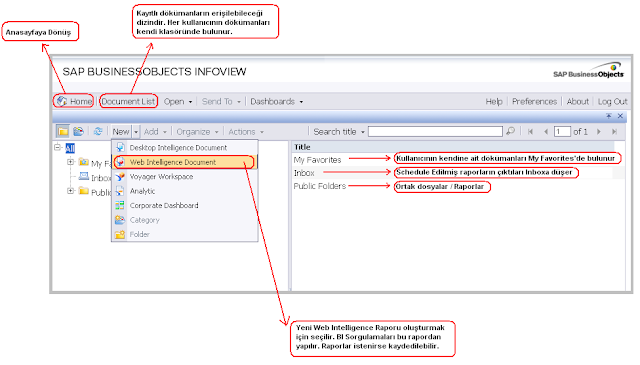This screenshot has height=365, width=640.
Task: Click the Web Intelligence Document icon
Action: click(x=120, y=162)
